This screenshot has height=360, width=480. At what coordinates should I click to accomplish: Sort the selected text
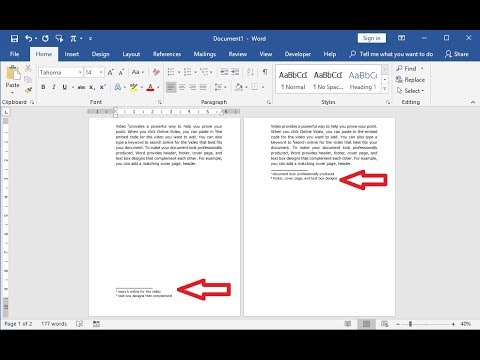coord(250,72)
